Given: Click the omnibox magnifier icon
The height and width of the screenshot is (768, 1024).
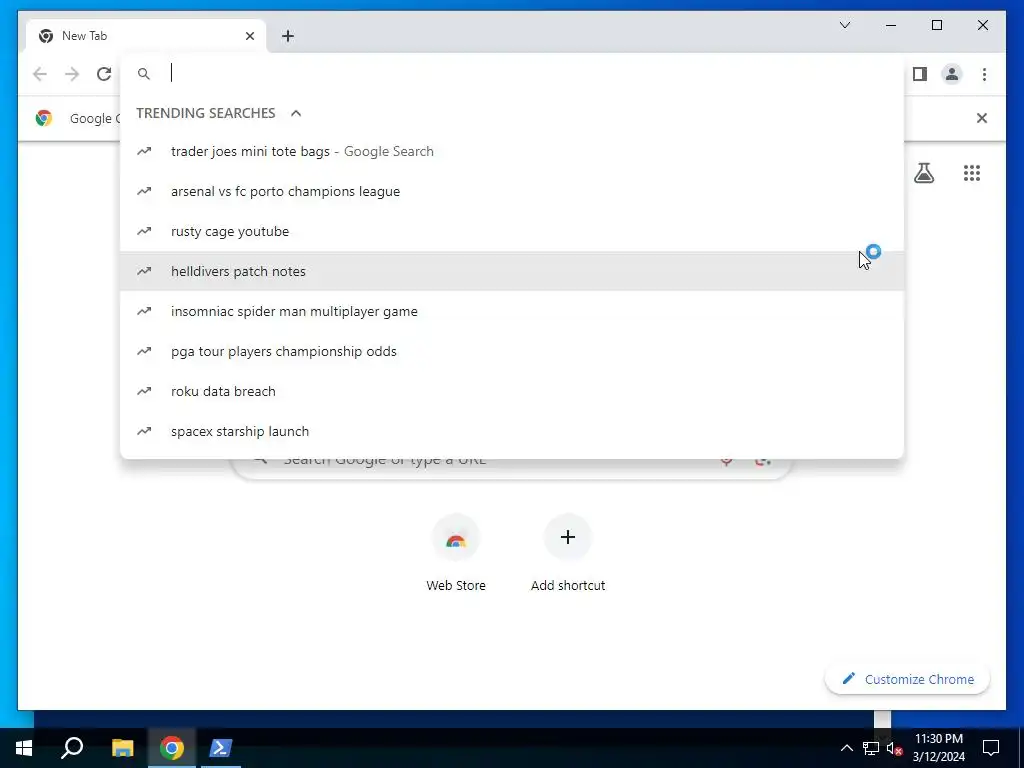Looking at the screenshot, I should (144, 74).
